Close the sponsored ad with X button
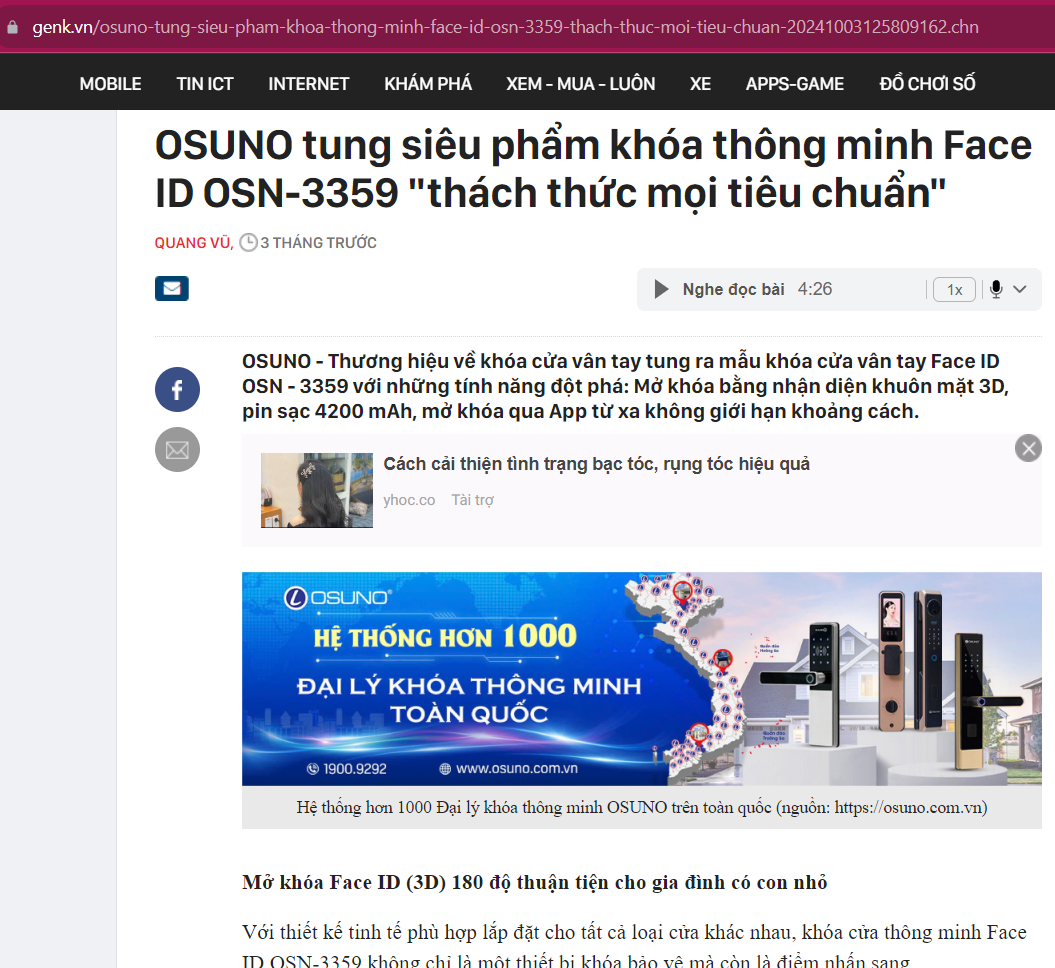 [1028, 448]
